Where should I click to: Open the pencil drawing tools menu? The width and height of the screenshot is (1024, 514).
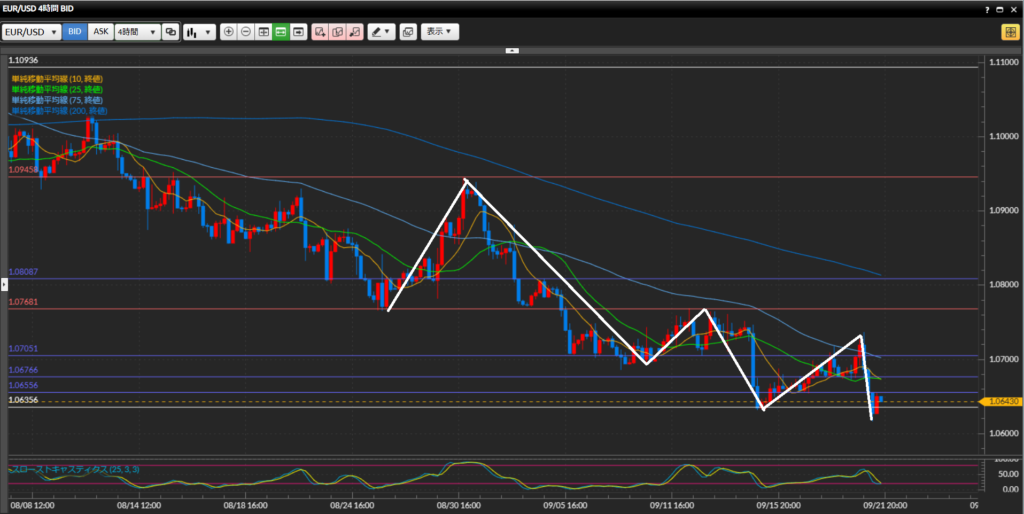[x=381, y=32]
